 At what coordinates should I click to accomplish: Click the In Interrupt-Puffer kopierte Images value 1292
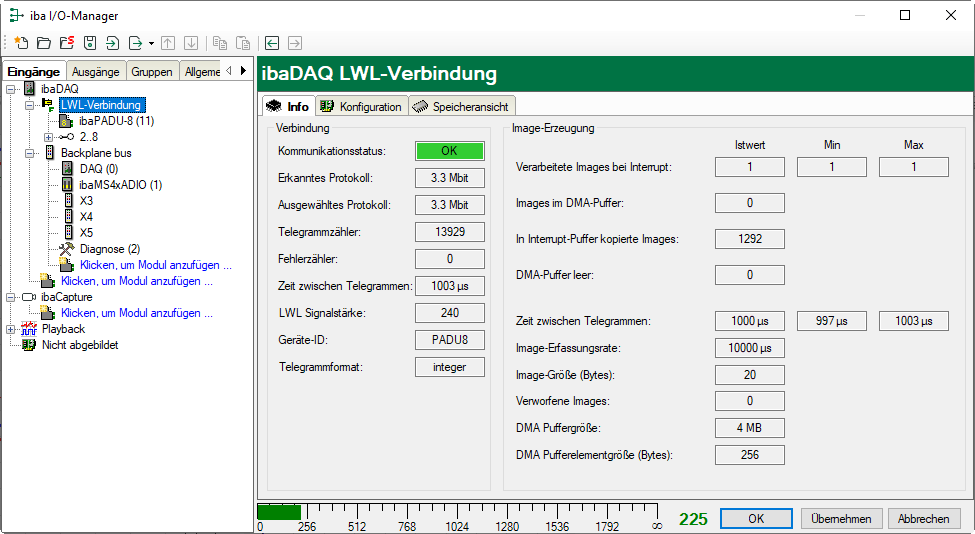pos(750,239)
